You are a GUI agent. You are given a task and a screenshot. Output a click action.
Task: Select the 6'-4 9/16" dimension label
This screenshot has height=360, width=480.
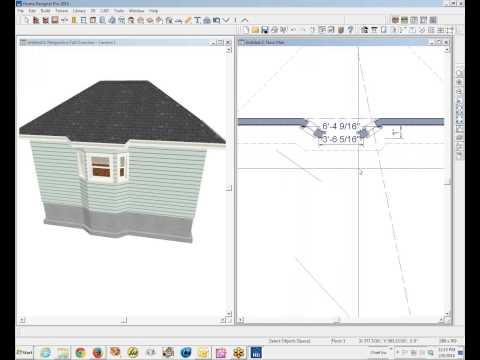click(341, 126)
